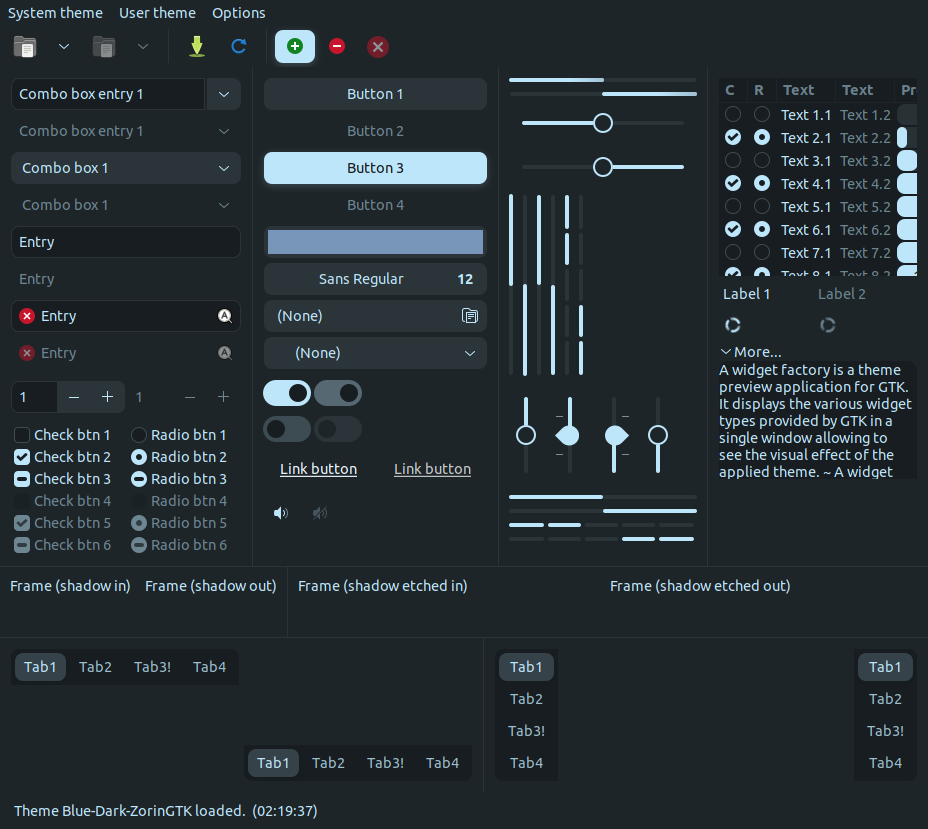Switch to Tab4 in the bottom tab bar
Screen dimensions: 928x829
(x=442, y=763)
